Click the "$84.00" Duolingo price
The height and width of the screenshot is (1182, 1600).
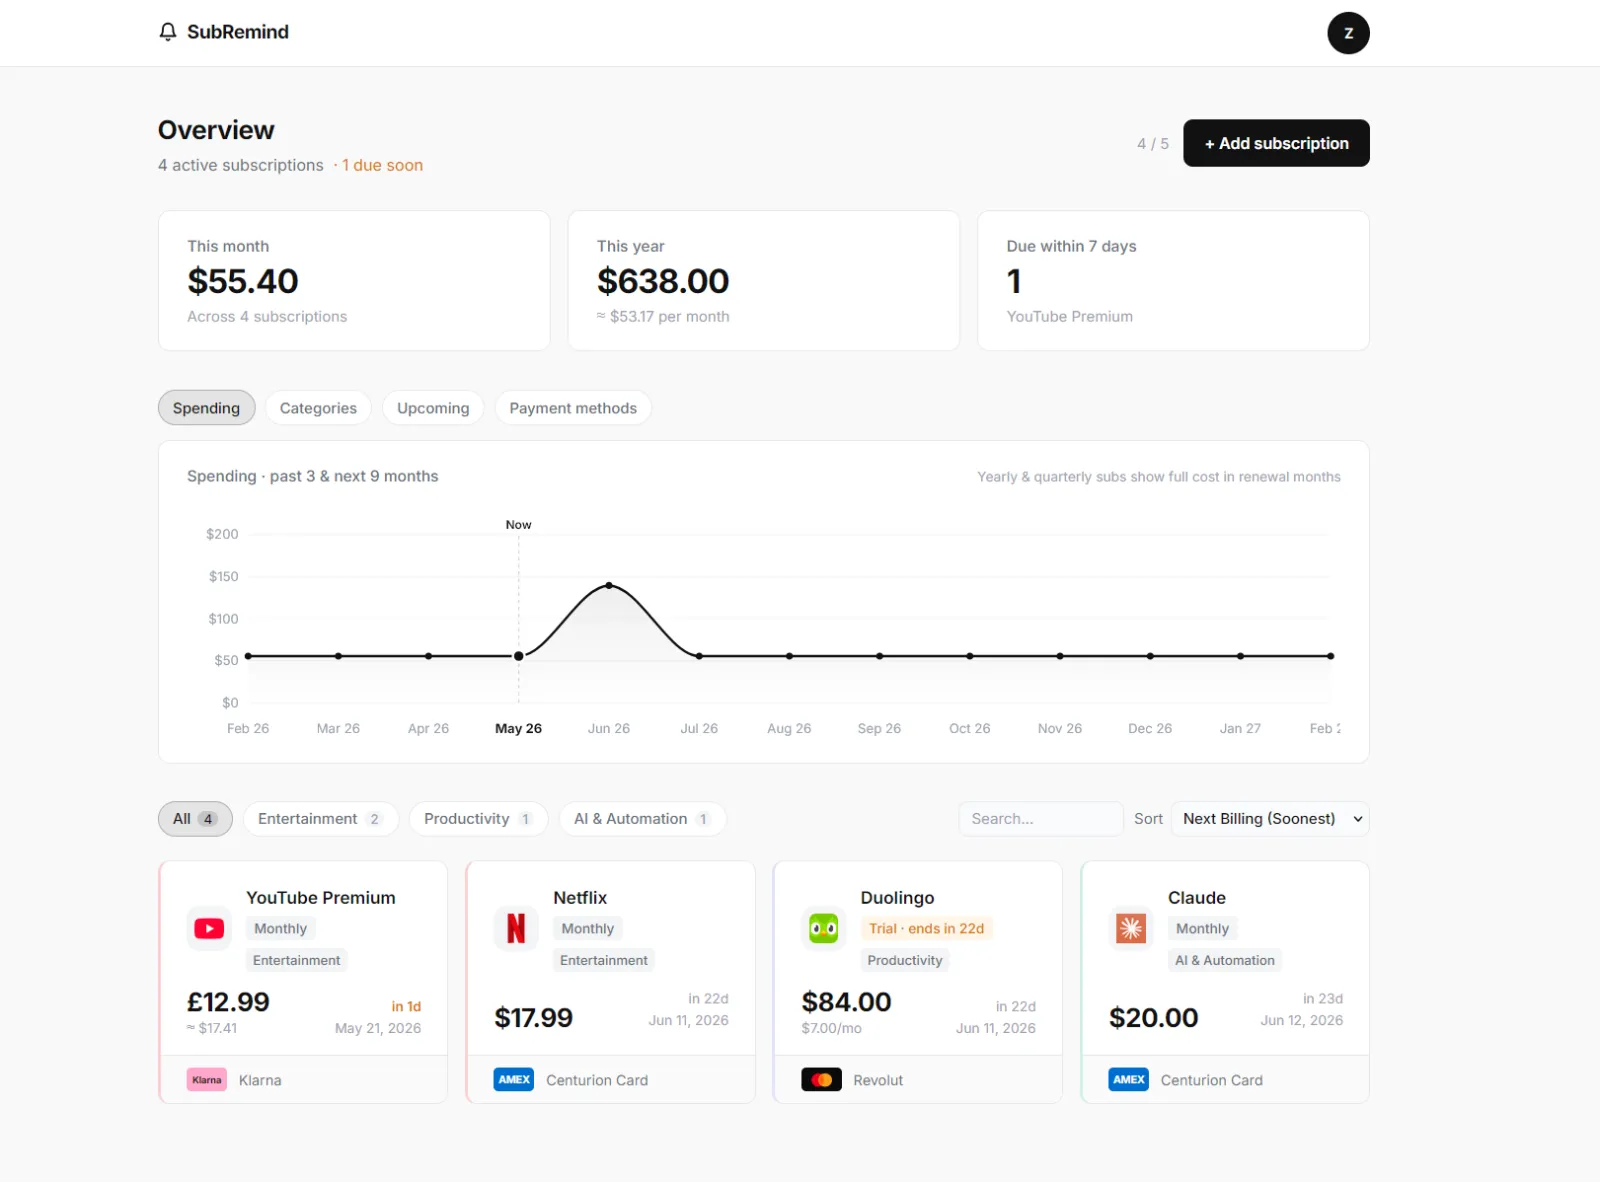[x=846, y=1002]
